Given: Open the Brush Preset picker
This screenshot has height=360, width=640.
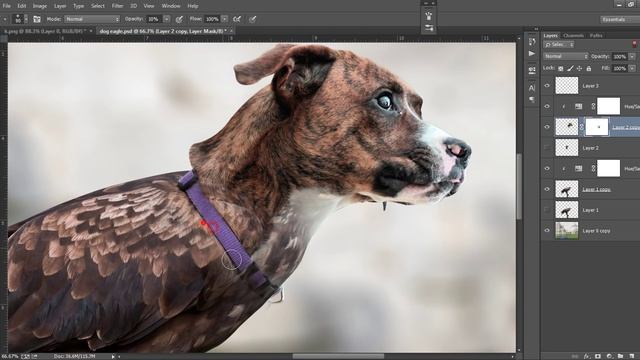Looking at the screenshot, I should pyautogui.click(x=20, y=19).
